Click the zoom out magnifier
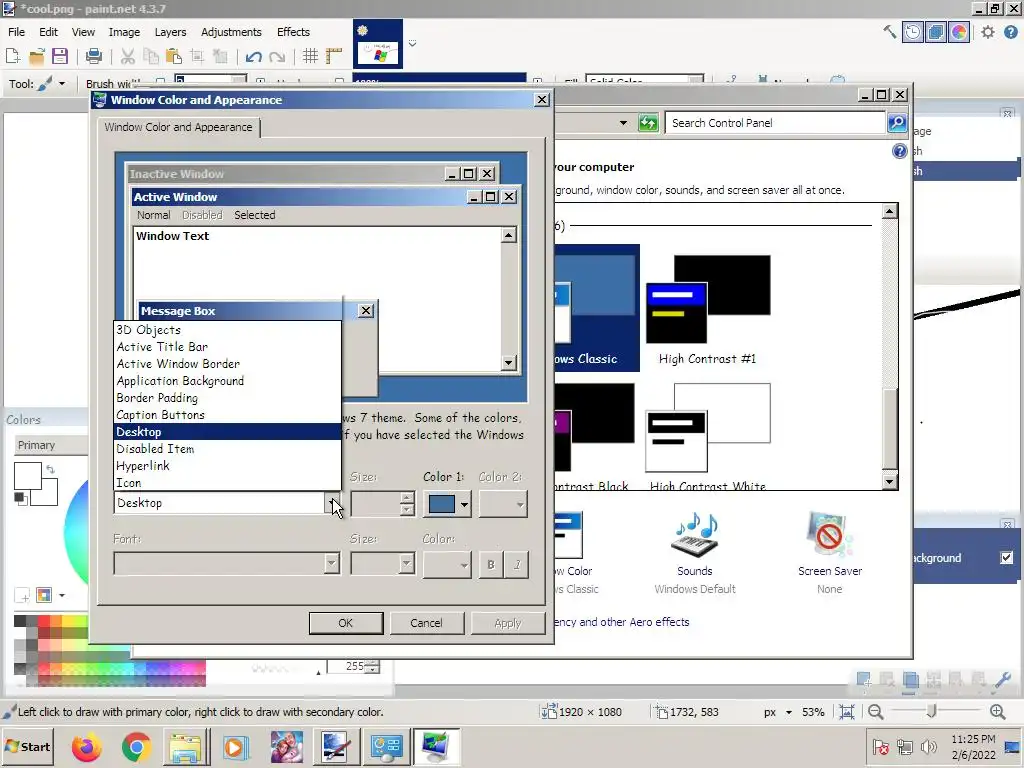The image size is (1024, 768). coord(876,712)
